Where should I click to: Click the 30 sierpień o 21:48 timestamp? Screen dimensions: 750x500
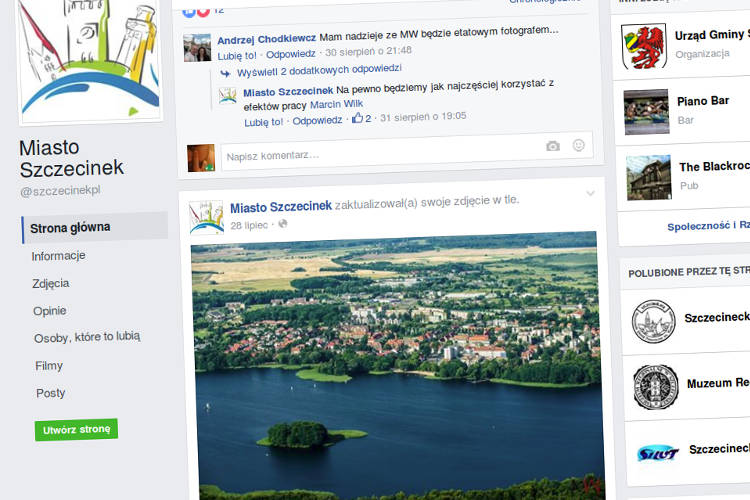[369, 51]
